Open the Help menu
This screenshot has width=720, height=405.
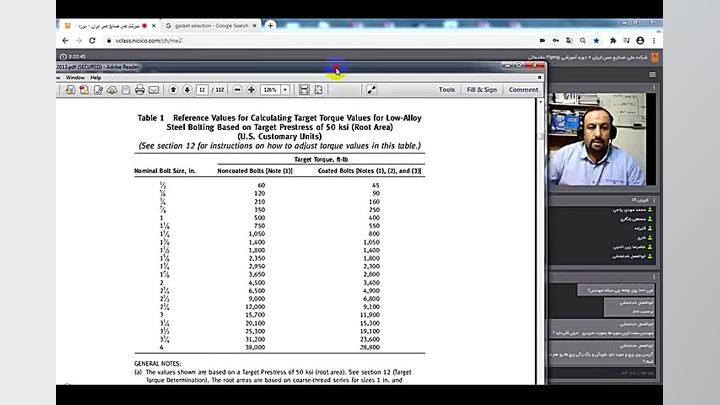tap(96, 77)
